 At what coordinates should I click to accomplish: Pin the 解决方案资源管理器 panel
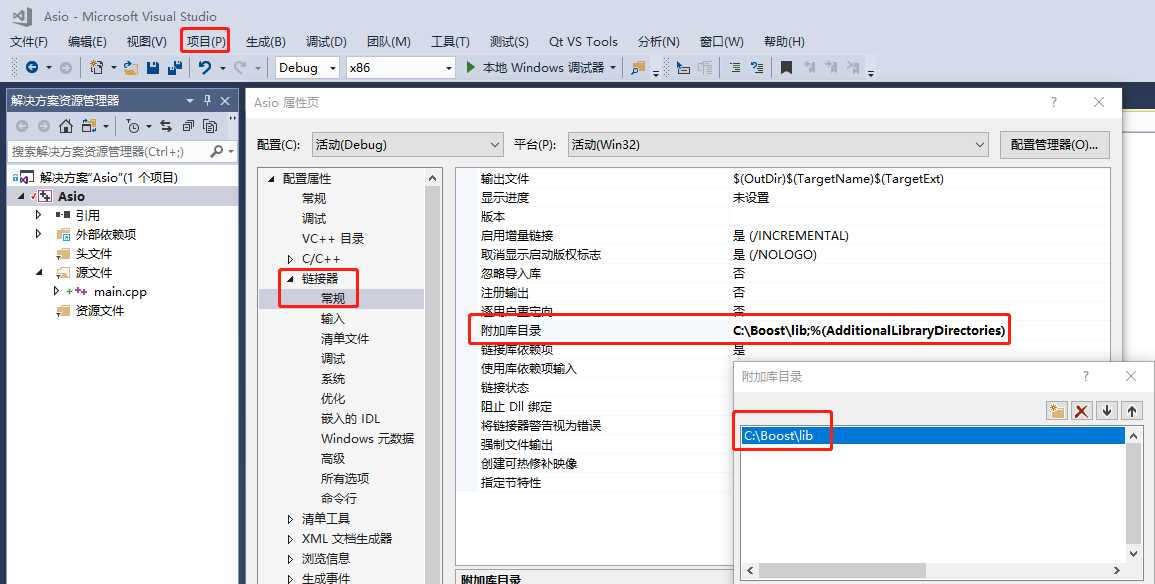tap(208, 101)
